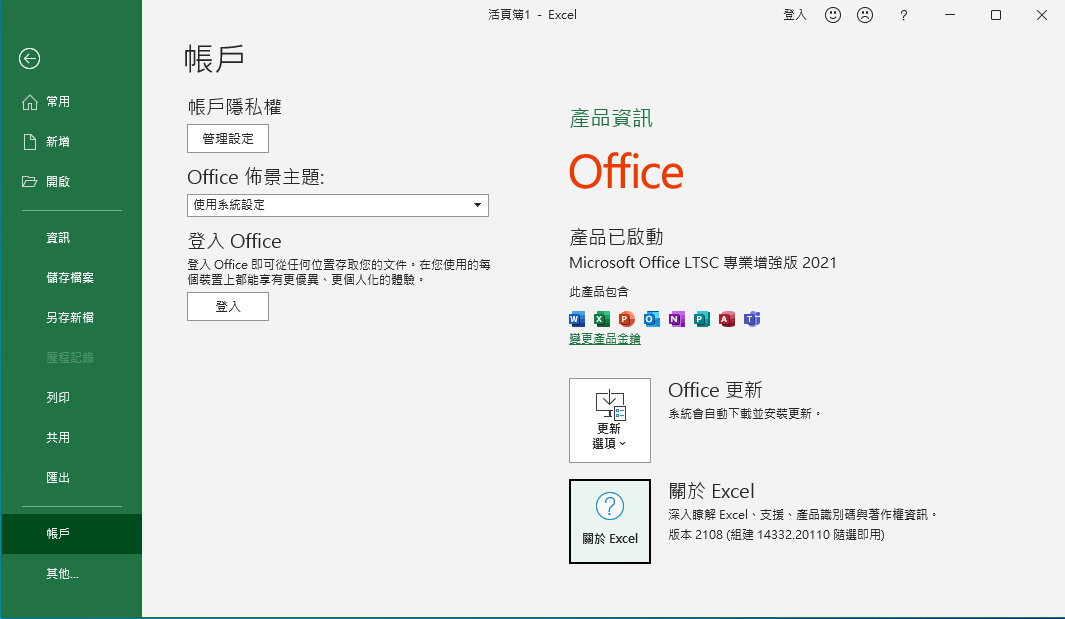Image resolution: width=1065 pixels, height=619 pixels.
Task: Click the Publisher app icon
Action: tap(702, 319)
